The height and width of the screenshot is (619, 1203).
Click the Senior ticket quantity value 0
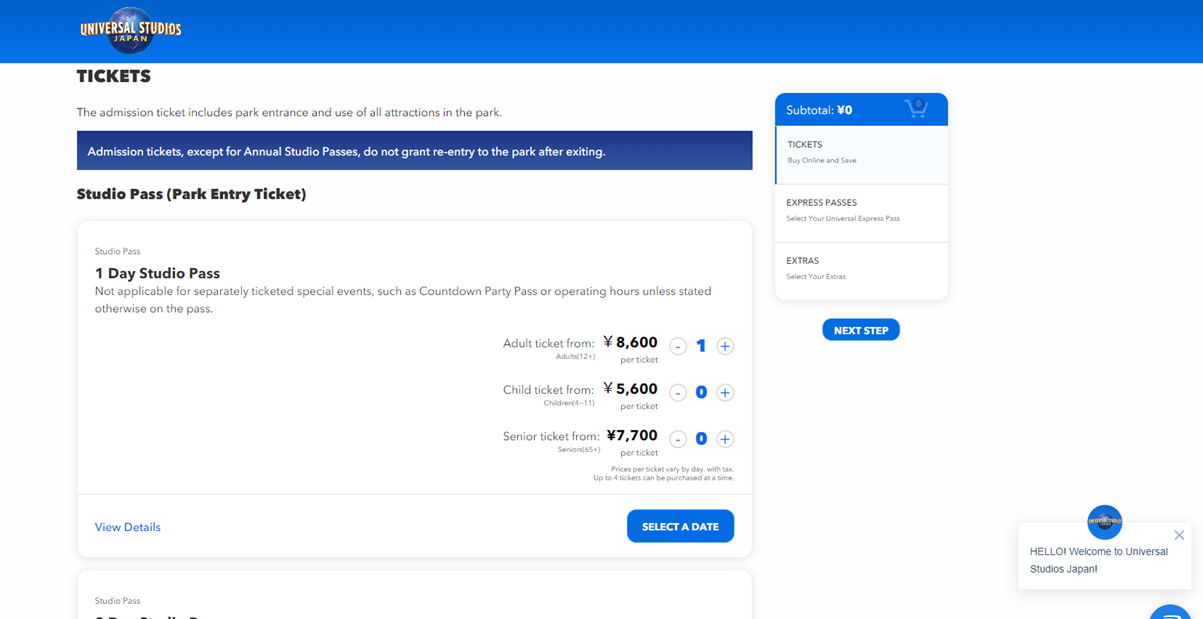701,439
